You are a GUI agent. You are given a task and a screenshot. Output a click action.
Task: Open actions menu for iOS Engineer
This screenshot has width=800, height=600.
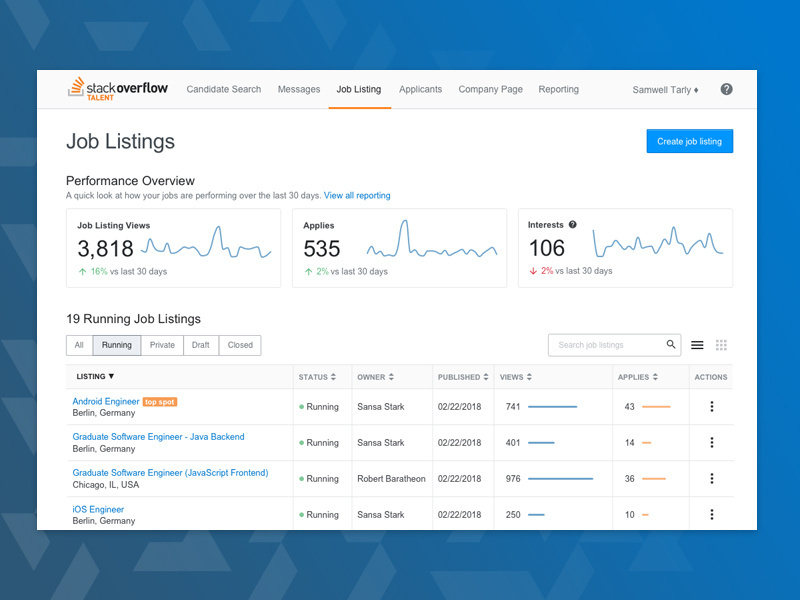pyautogui.click(x=712, y=515)
